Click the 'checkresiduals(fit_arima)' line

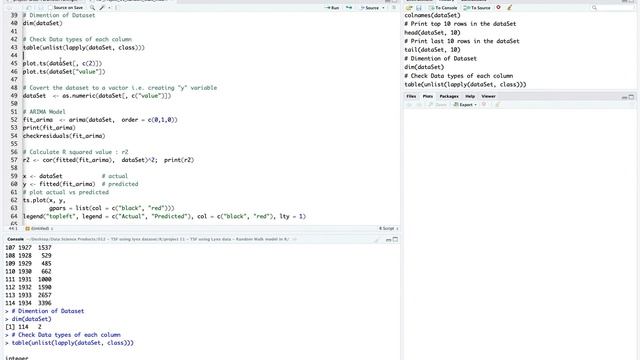(64, 136)
